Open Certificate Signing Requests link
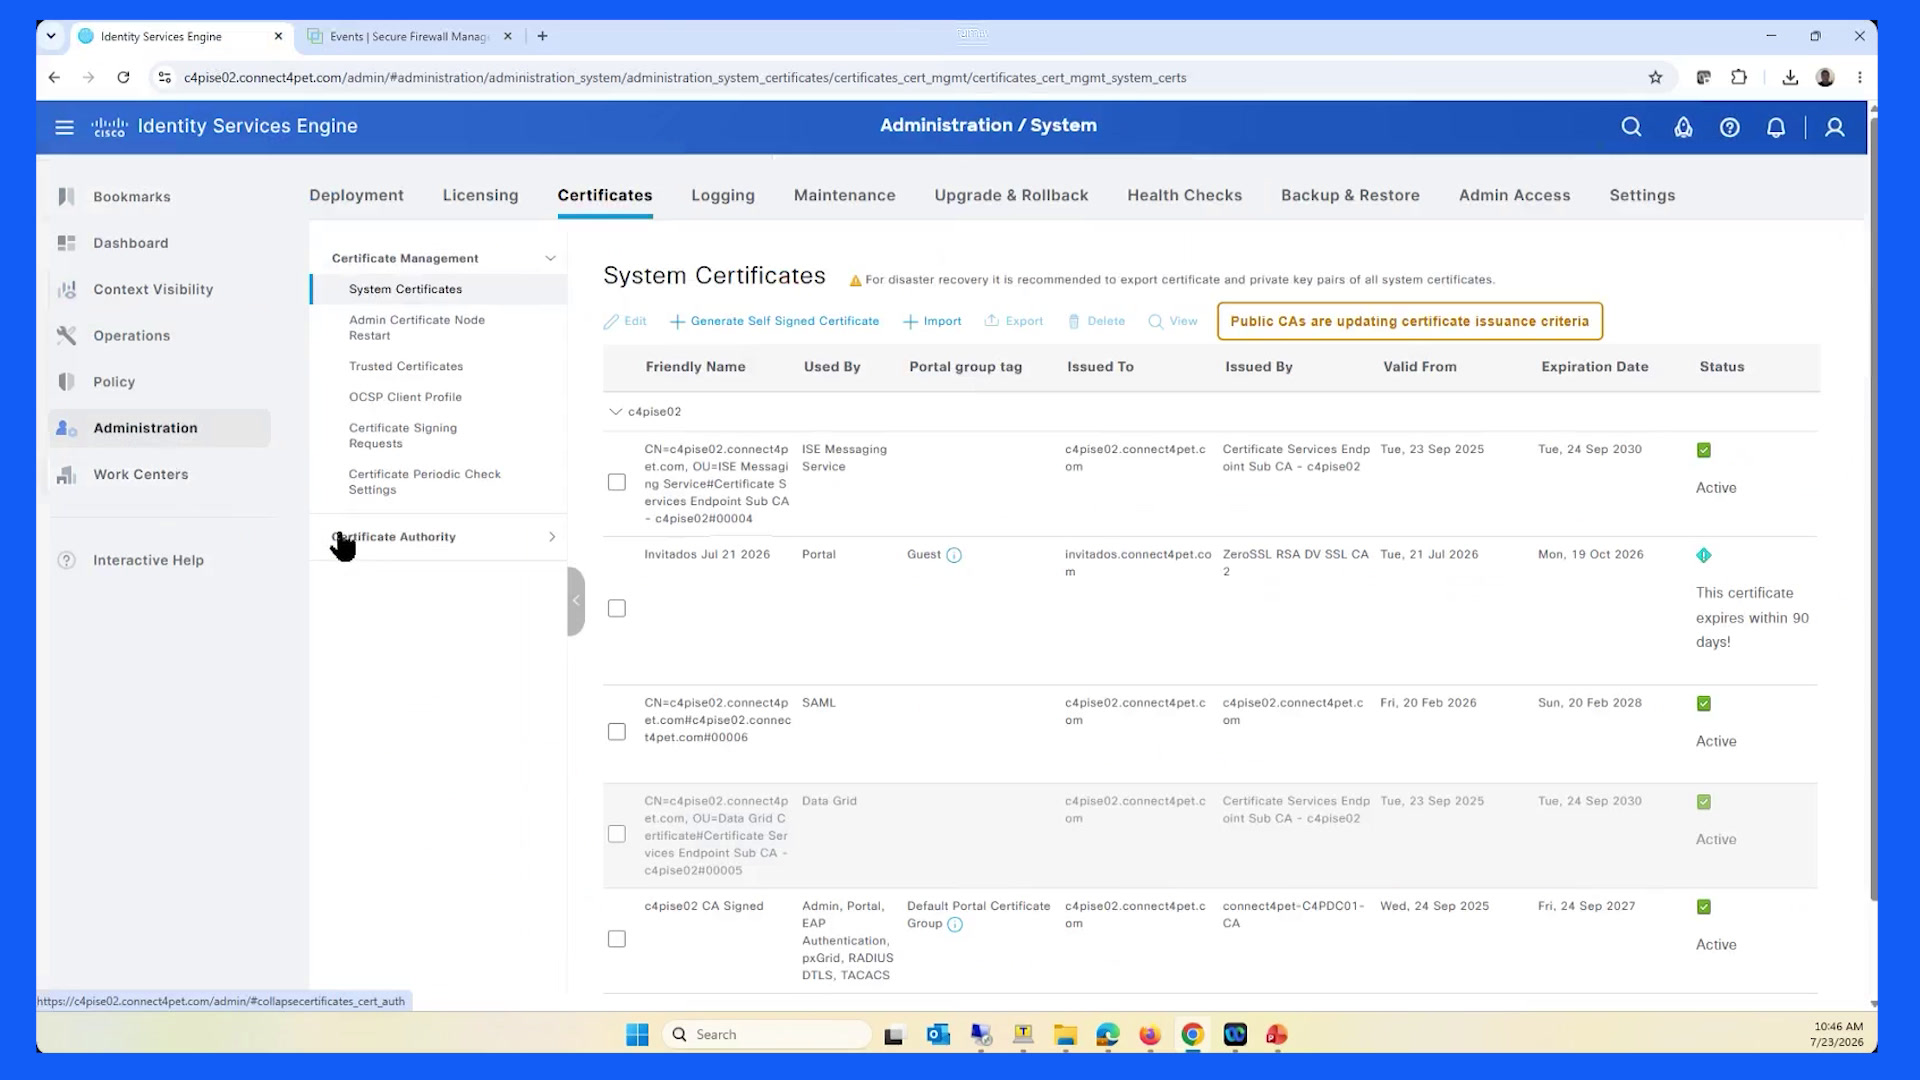 (x=403, y=436)
